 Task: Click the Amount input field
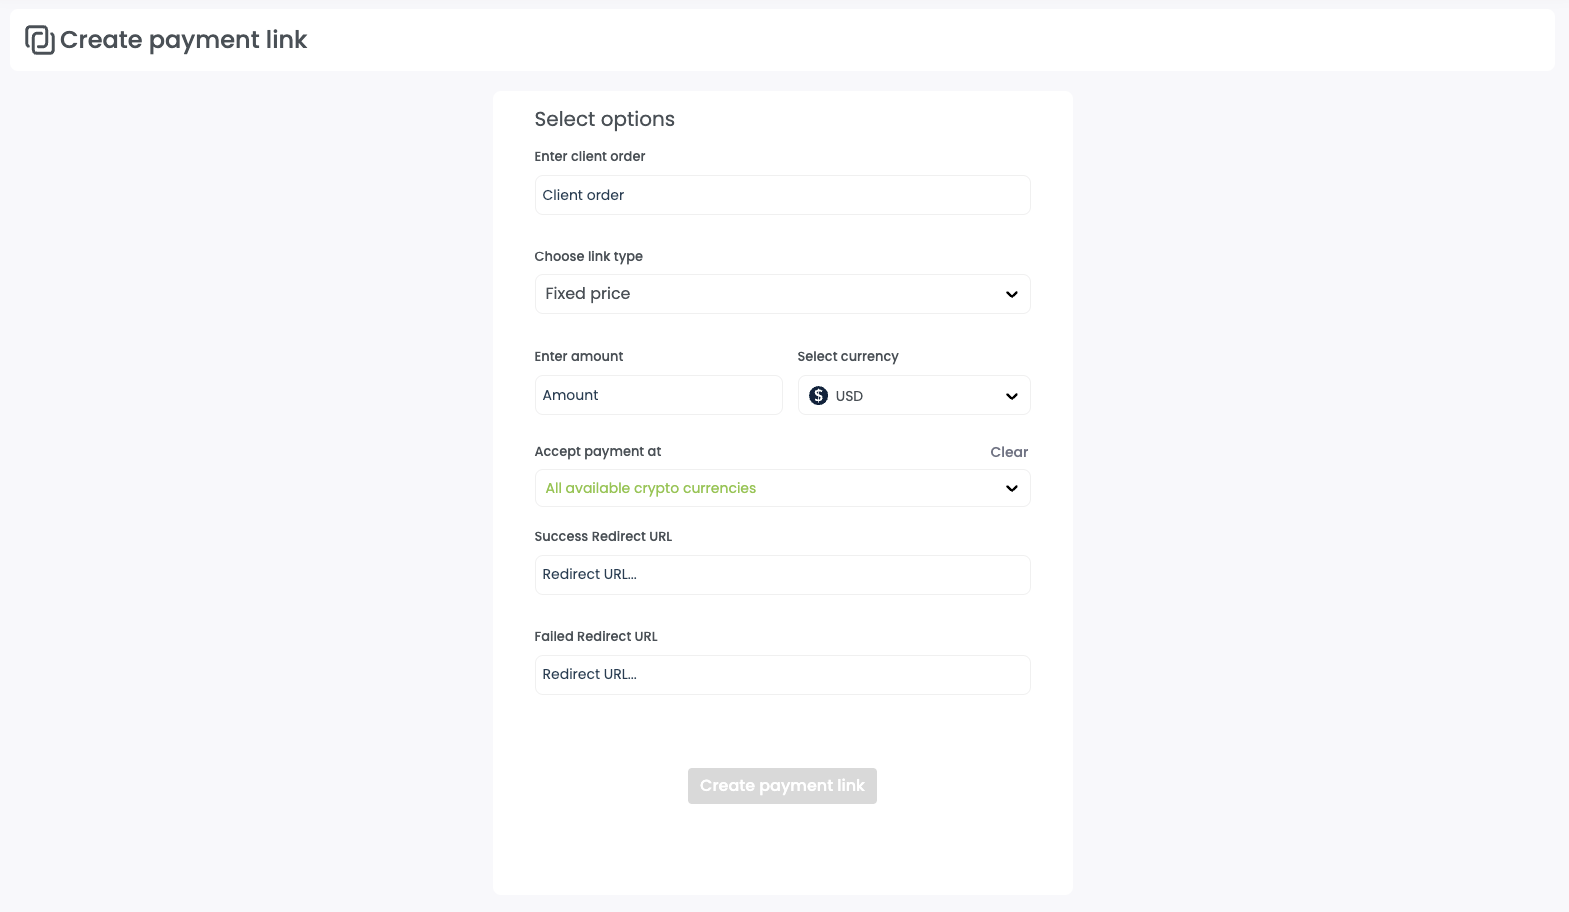pyautogui.click(x=658, y=395)
